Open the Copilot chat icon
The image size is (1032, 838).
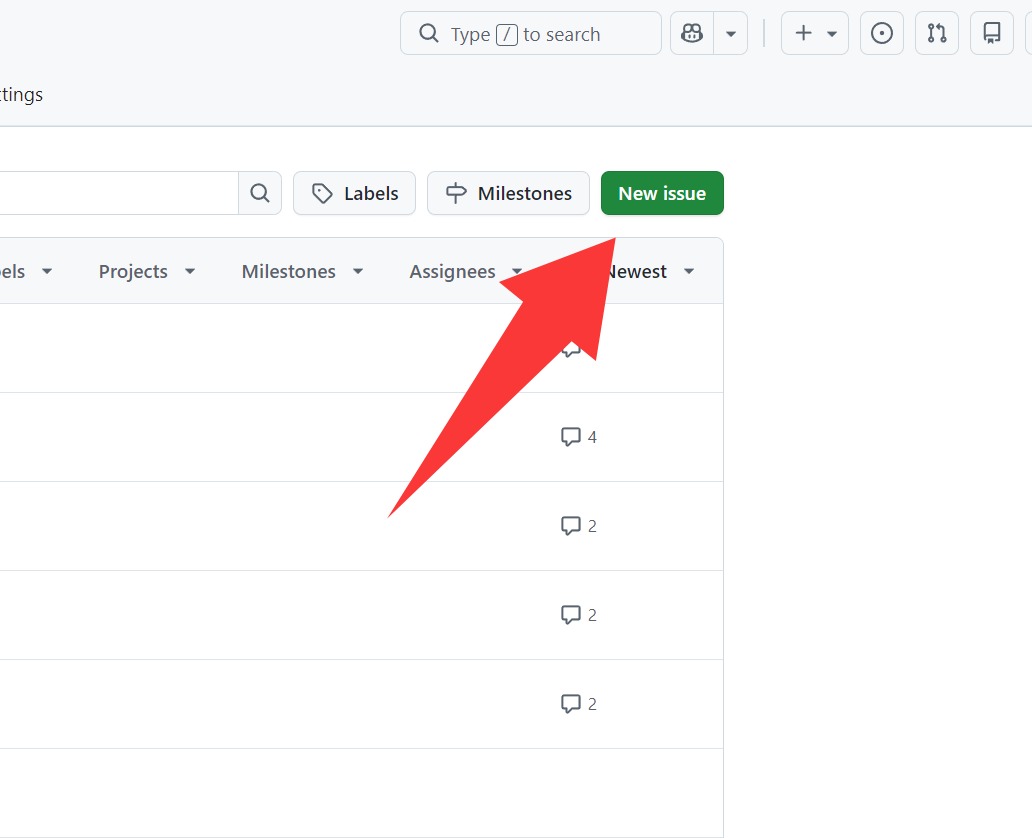691,34
